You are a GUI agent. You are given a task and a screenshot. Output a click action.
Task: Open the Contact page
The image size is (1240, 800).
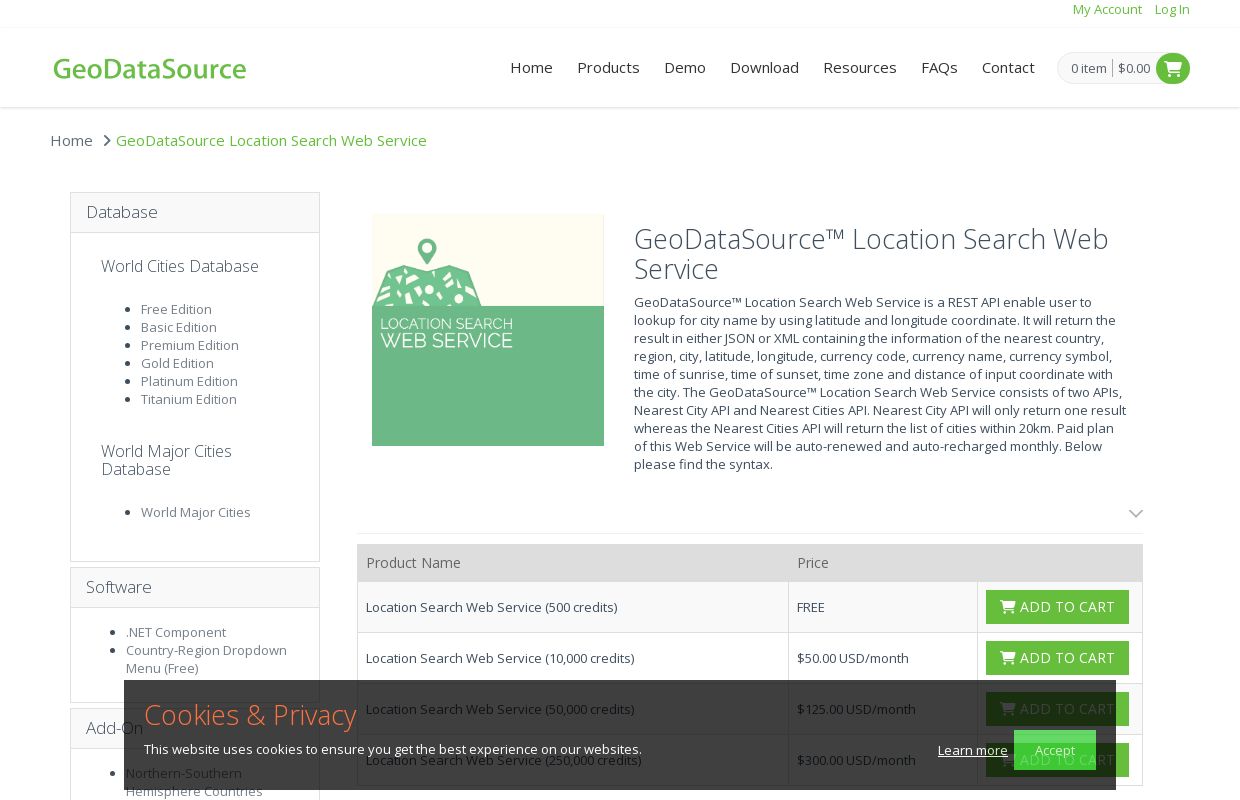(x=1008, y=67)
